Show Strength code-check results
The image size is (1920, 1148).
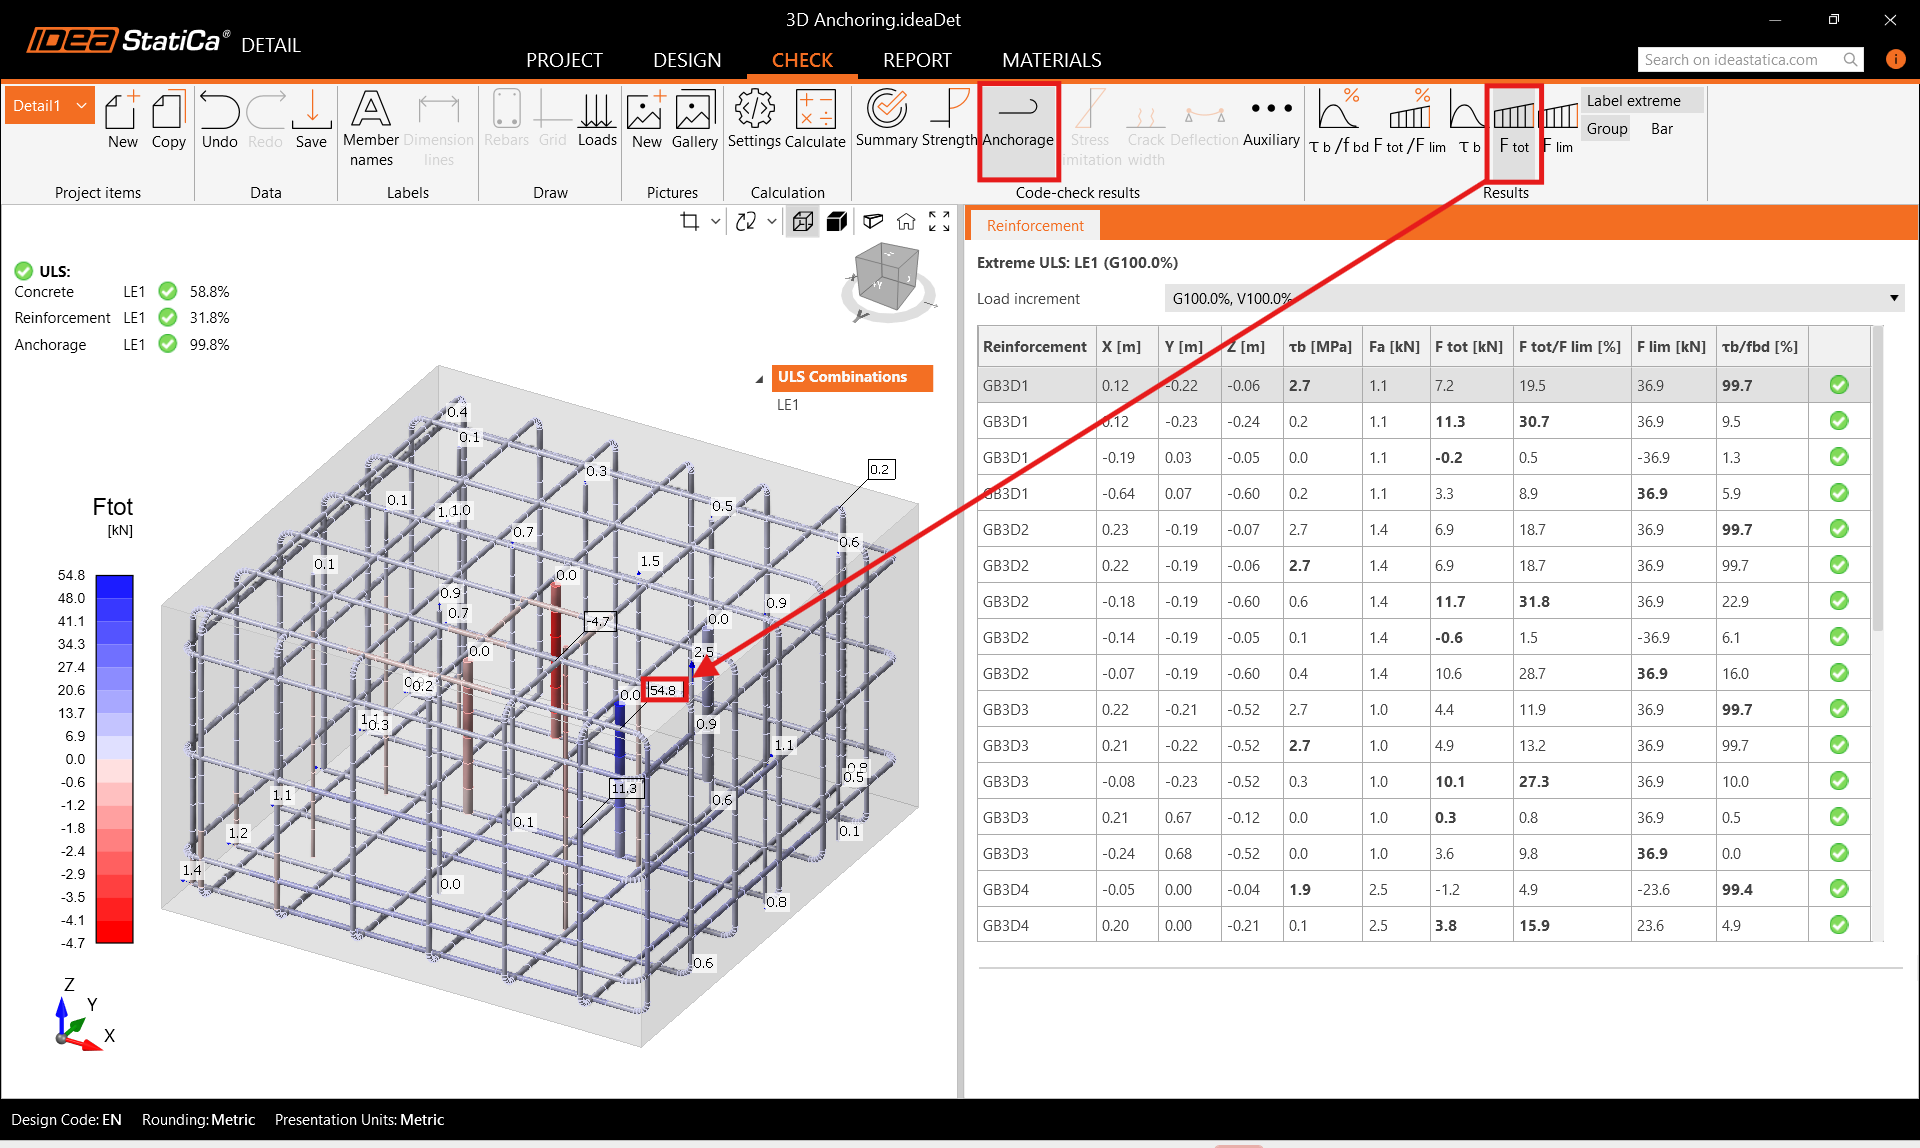tap(949, 119)
